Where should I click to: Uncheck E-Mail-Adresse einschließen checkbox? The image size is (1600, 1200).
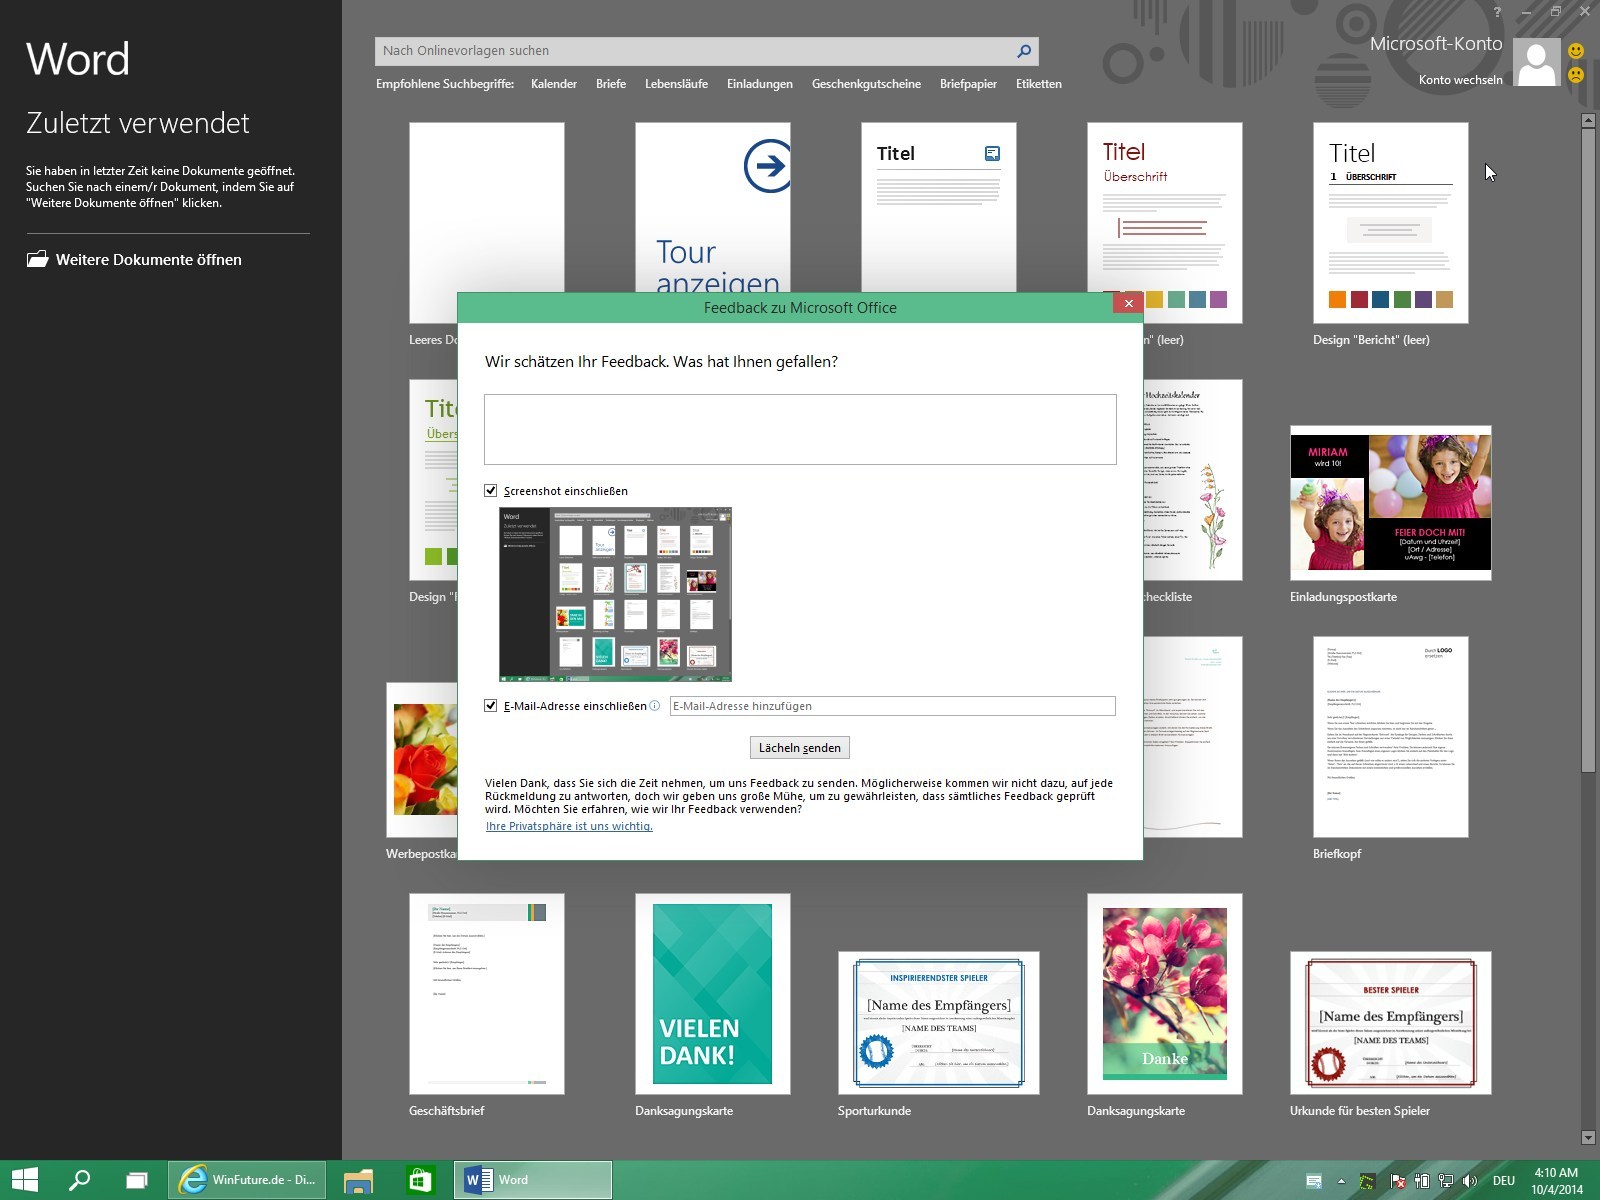(x=491, y=706)
